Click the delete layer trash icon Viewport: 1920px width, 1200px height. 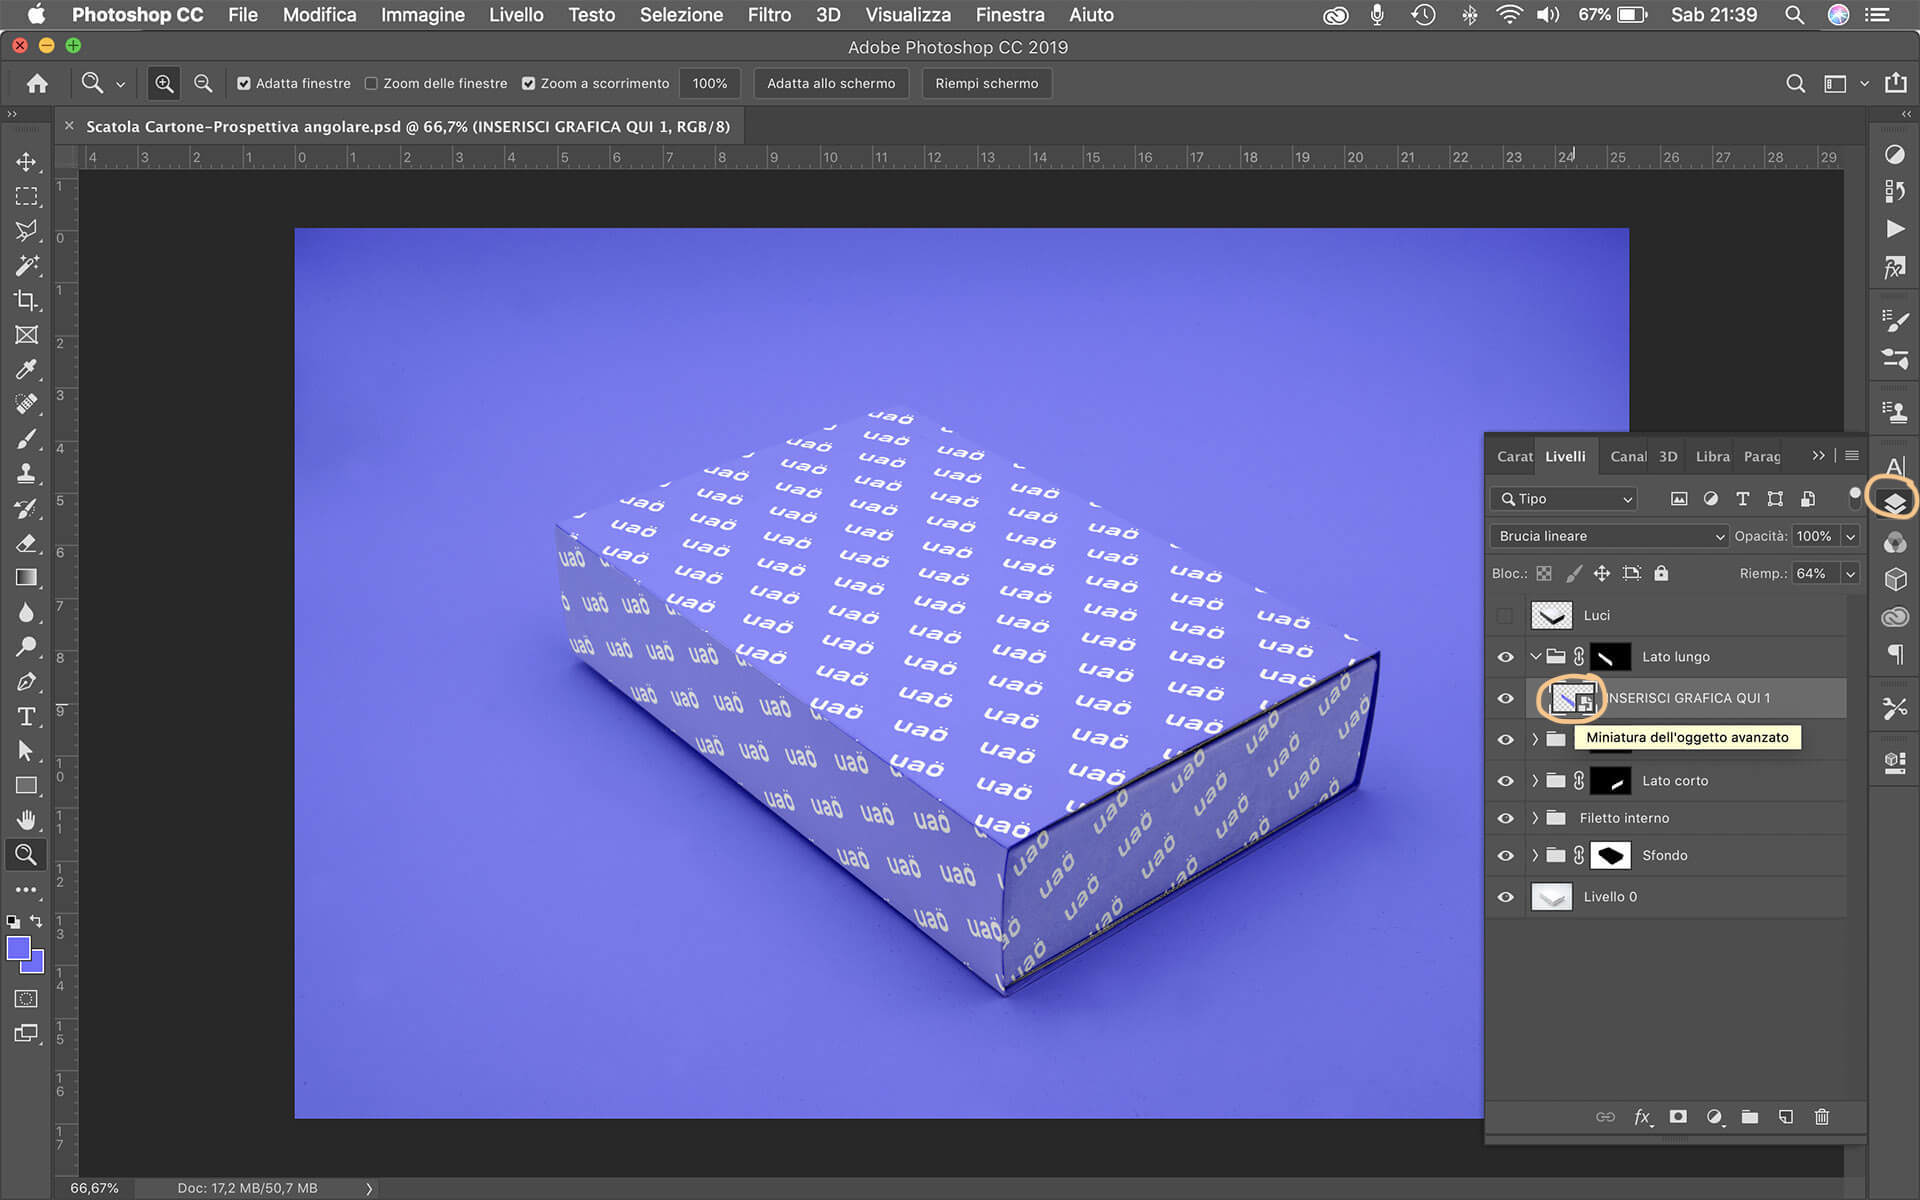click(x=1821, y=1117)
